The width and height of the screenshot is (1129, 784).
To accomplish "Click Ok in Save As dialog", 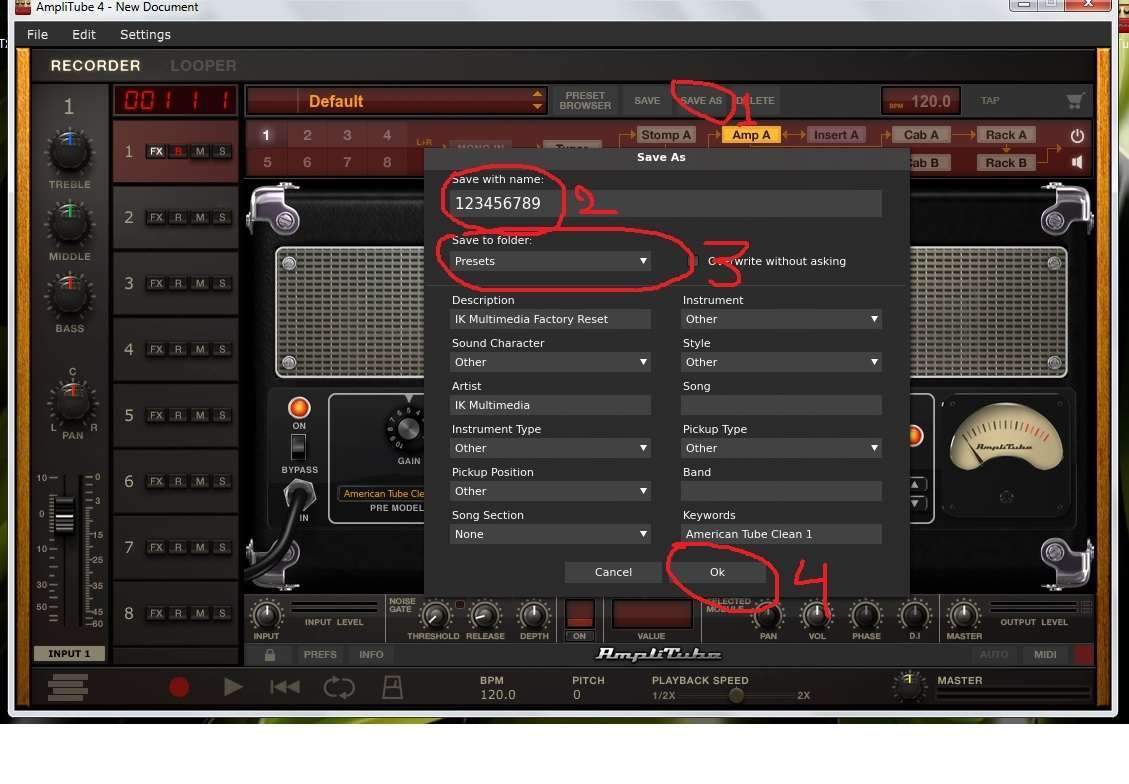I will pos(717,572).
